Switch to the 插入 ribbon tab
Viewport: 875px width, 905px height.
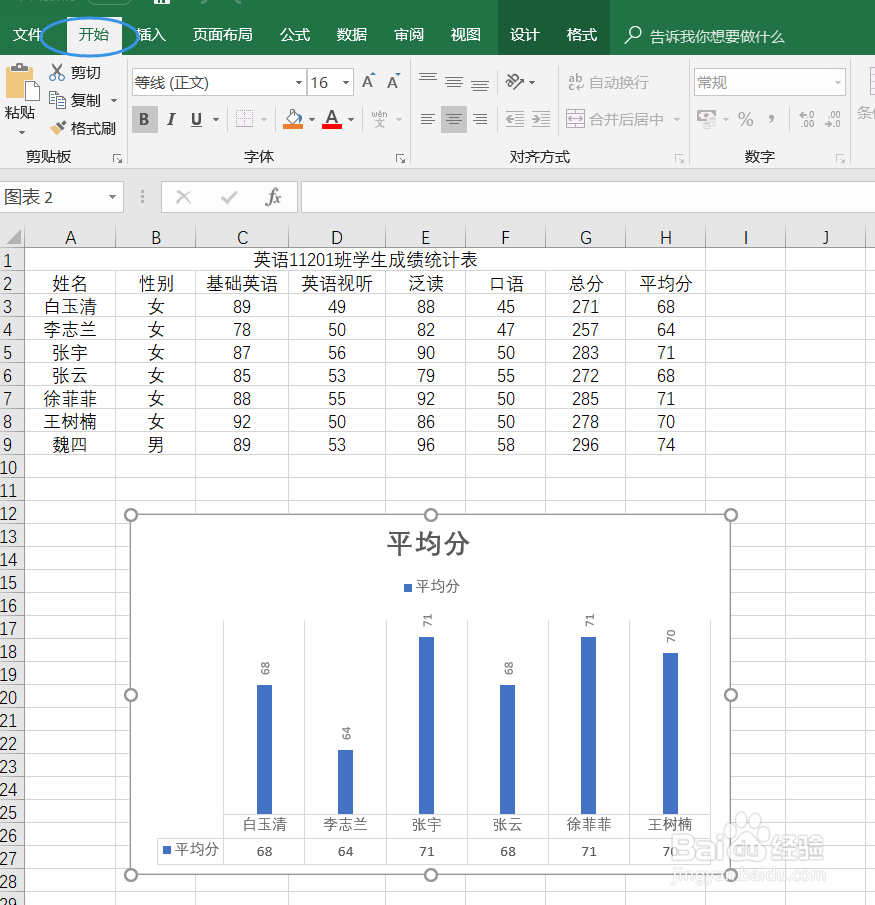150,33
